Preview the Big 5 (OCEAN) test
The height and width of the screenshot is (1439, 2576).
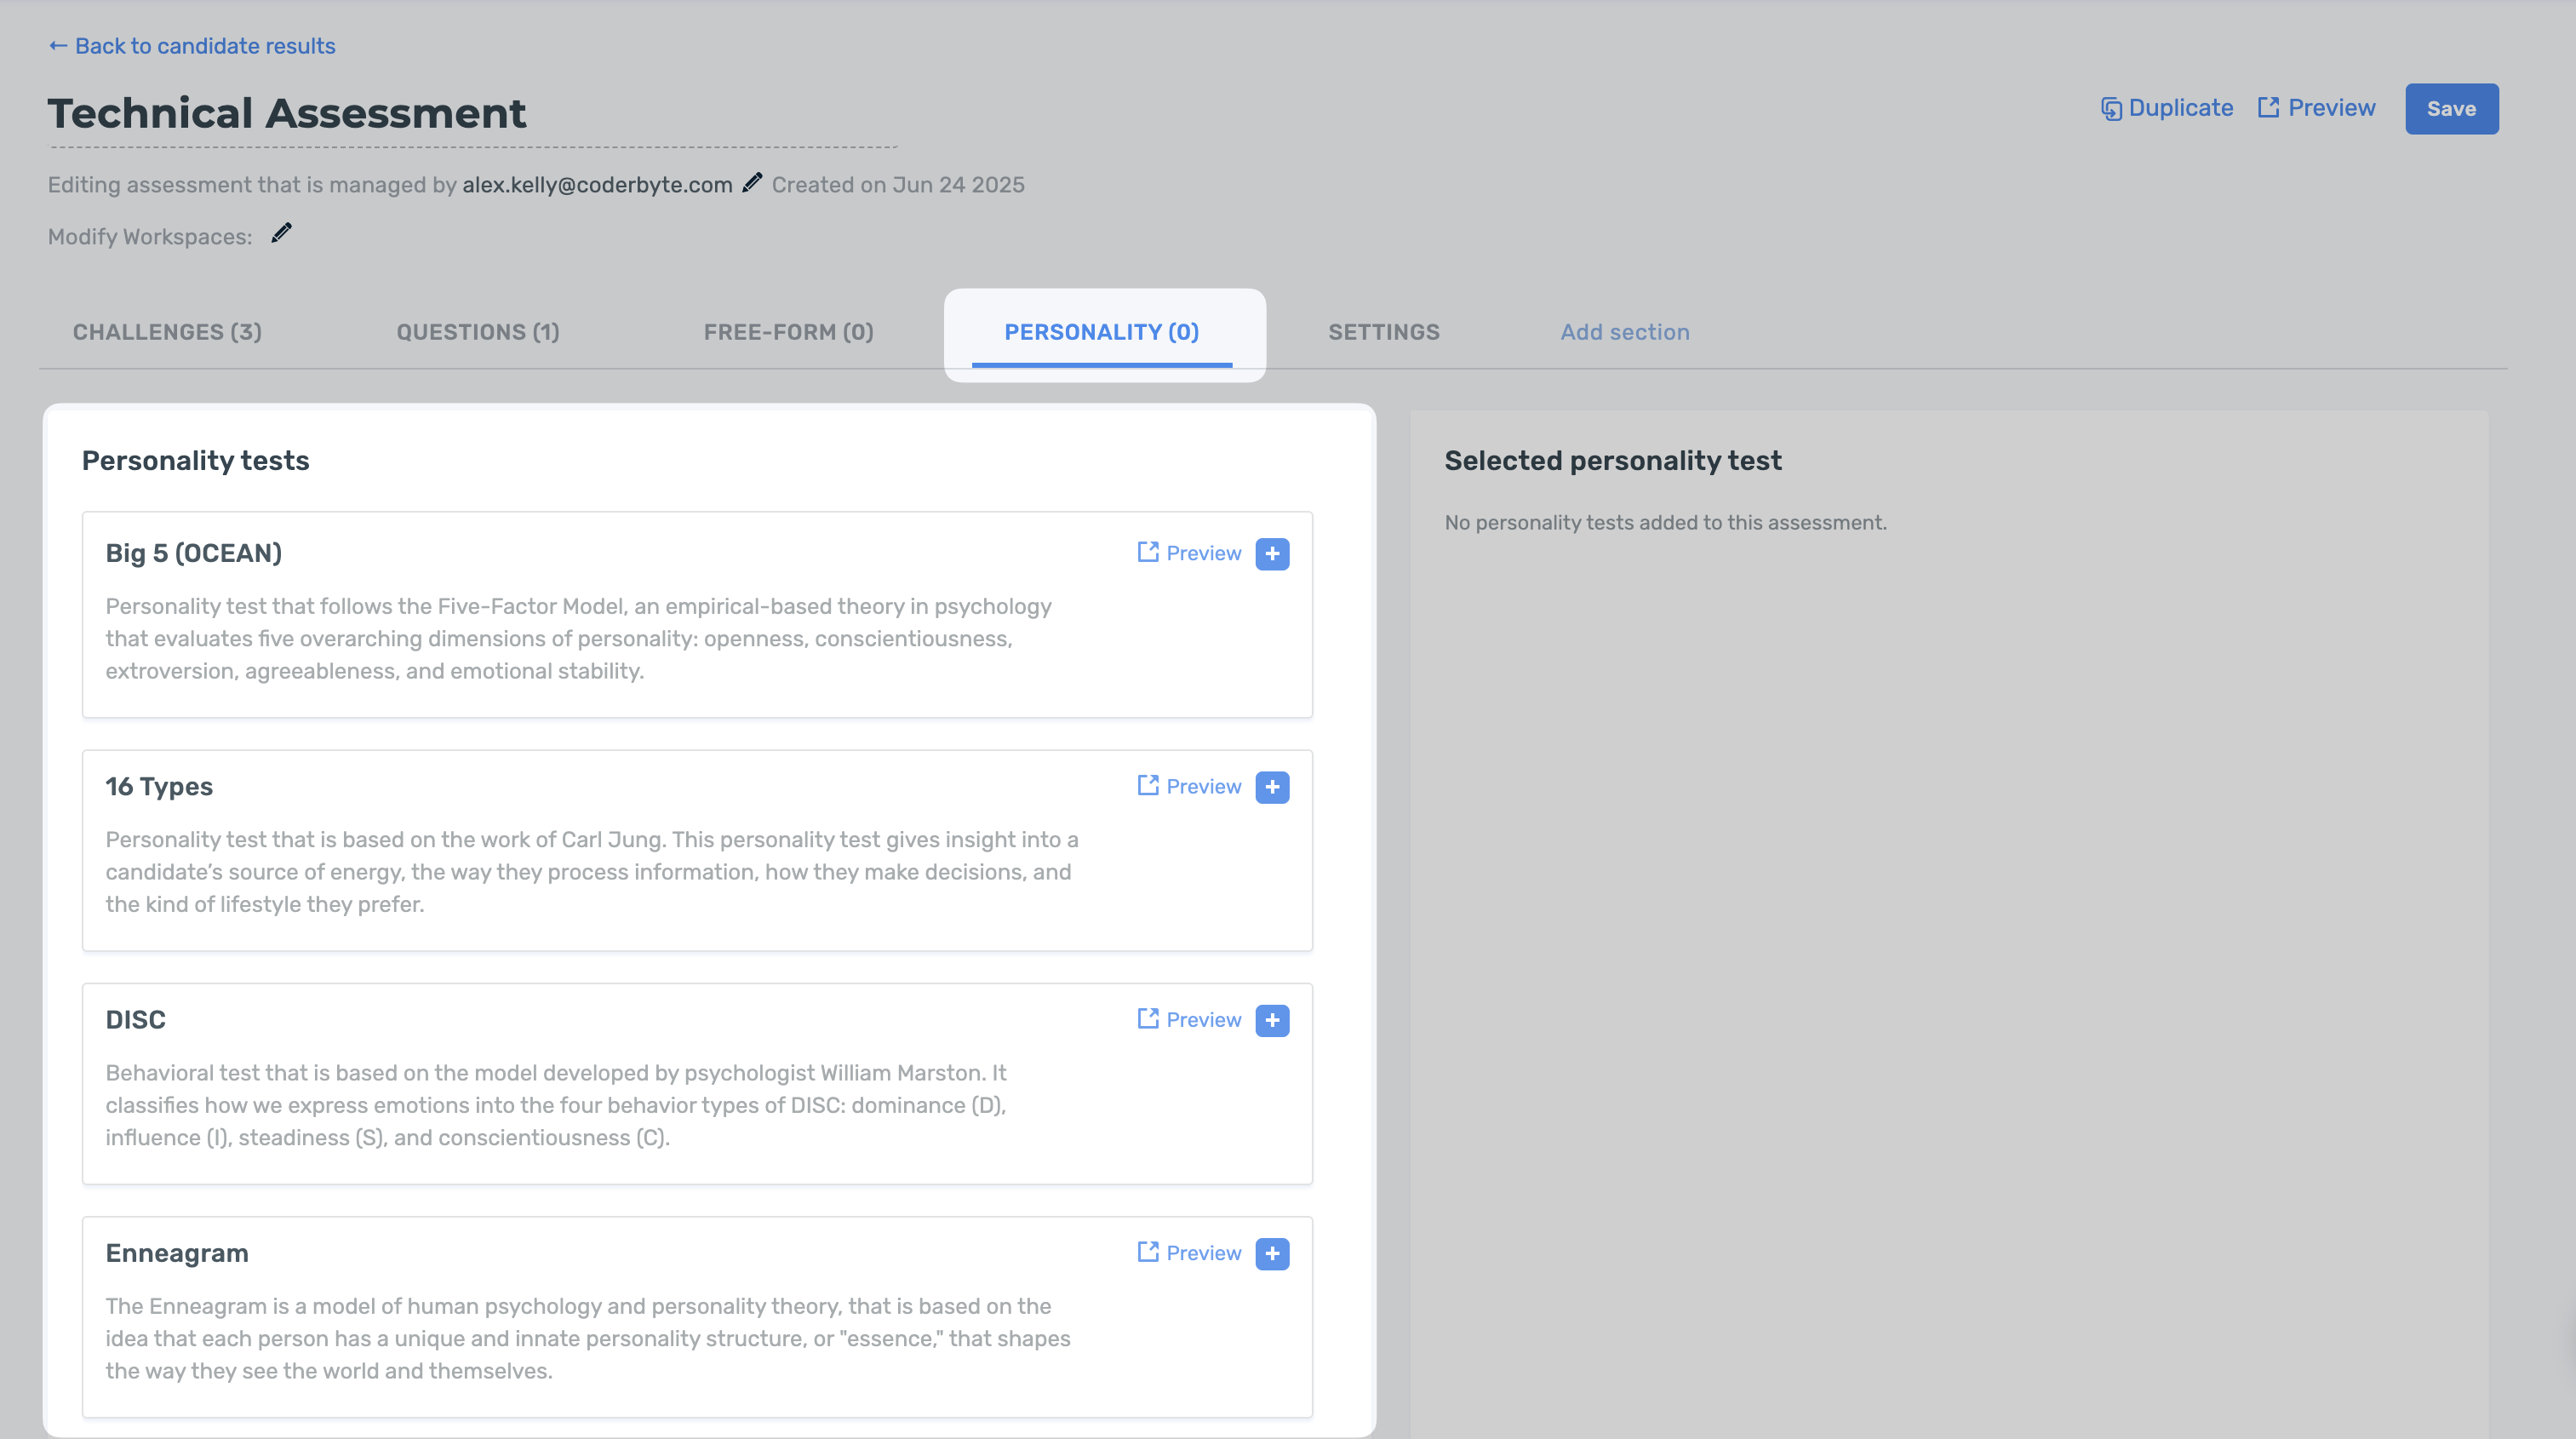click(x=1189, y=553)
